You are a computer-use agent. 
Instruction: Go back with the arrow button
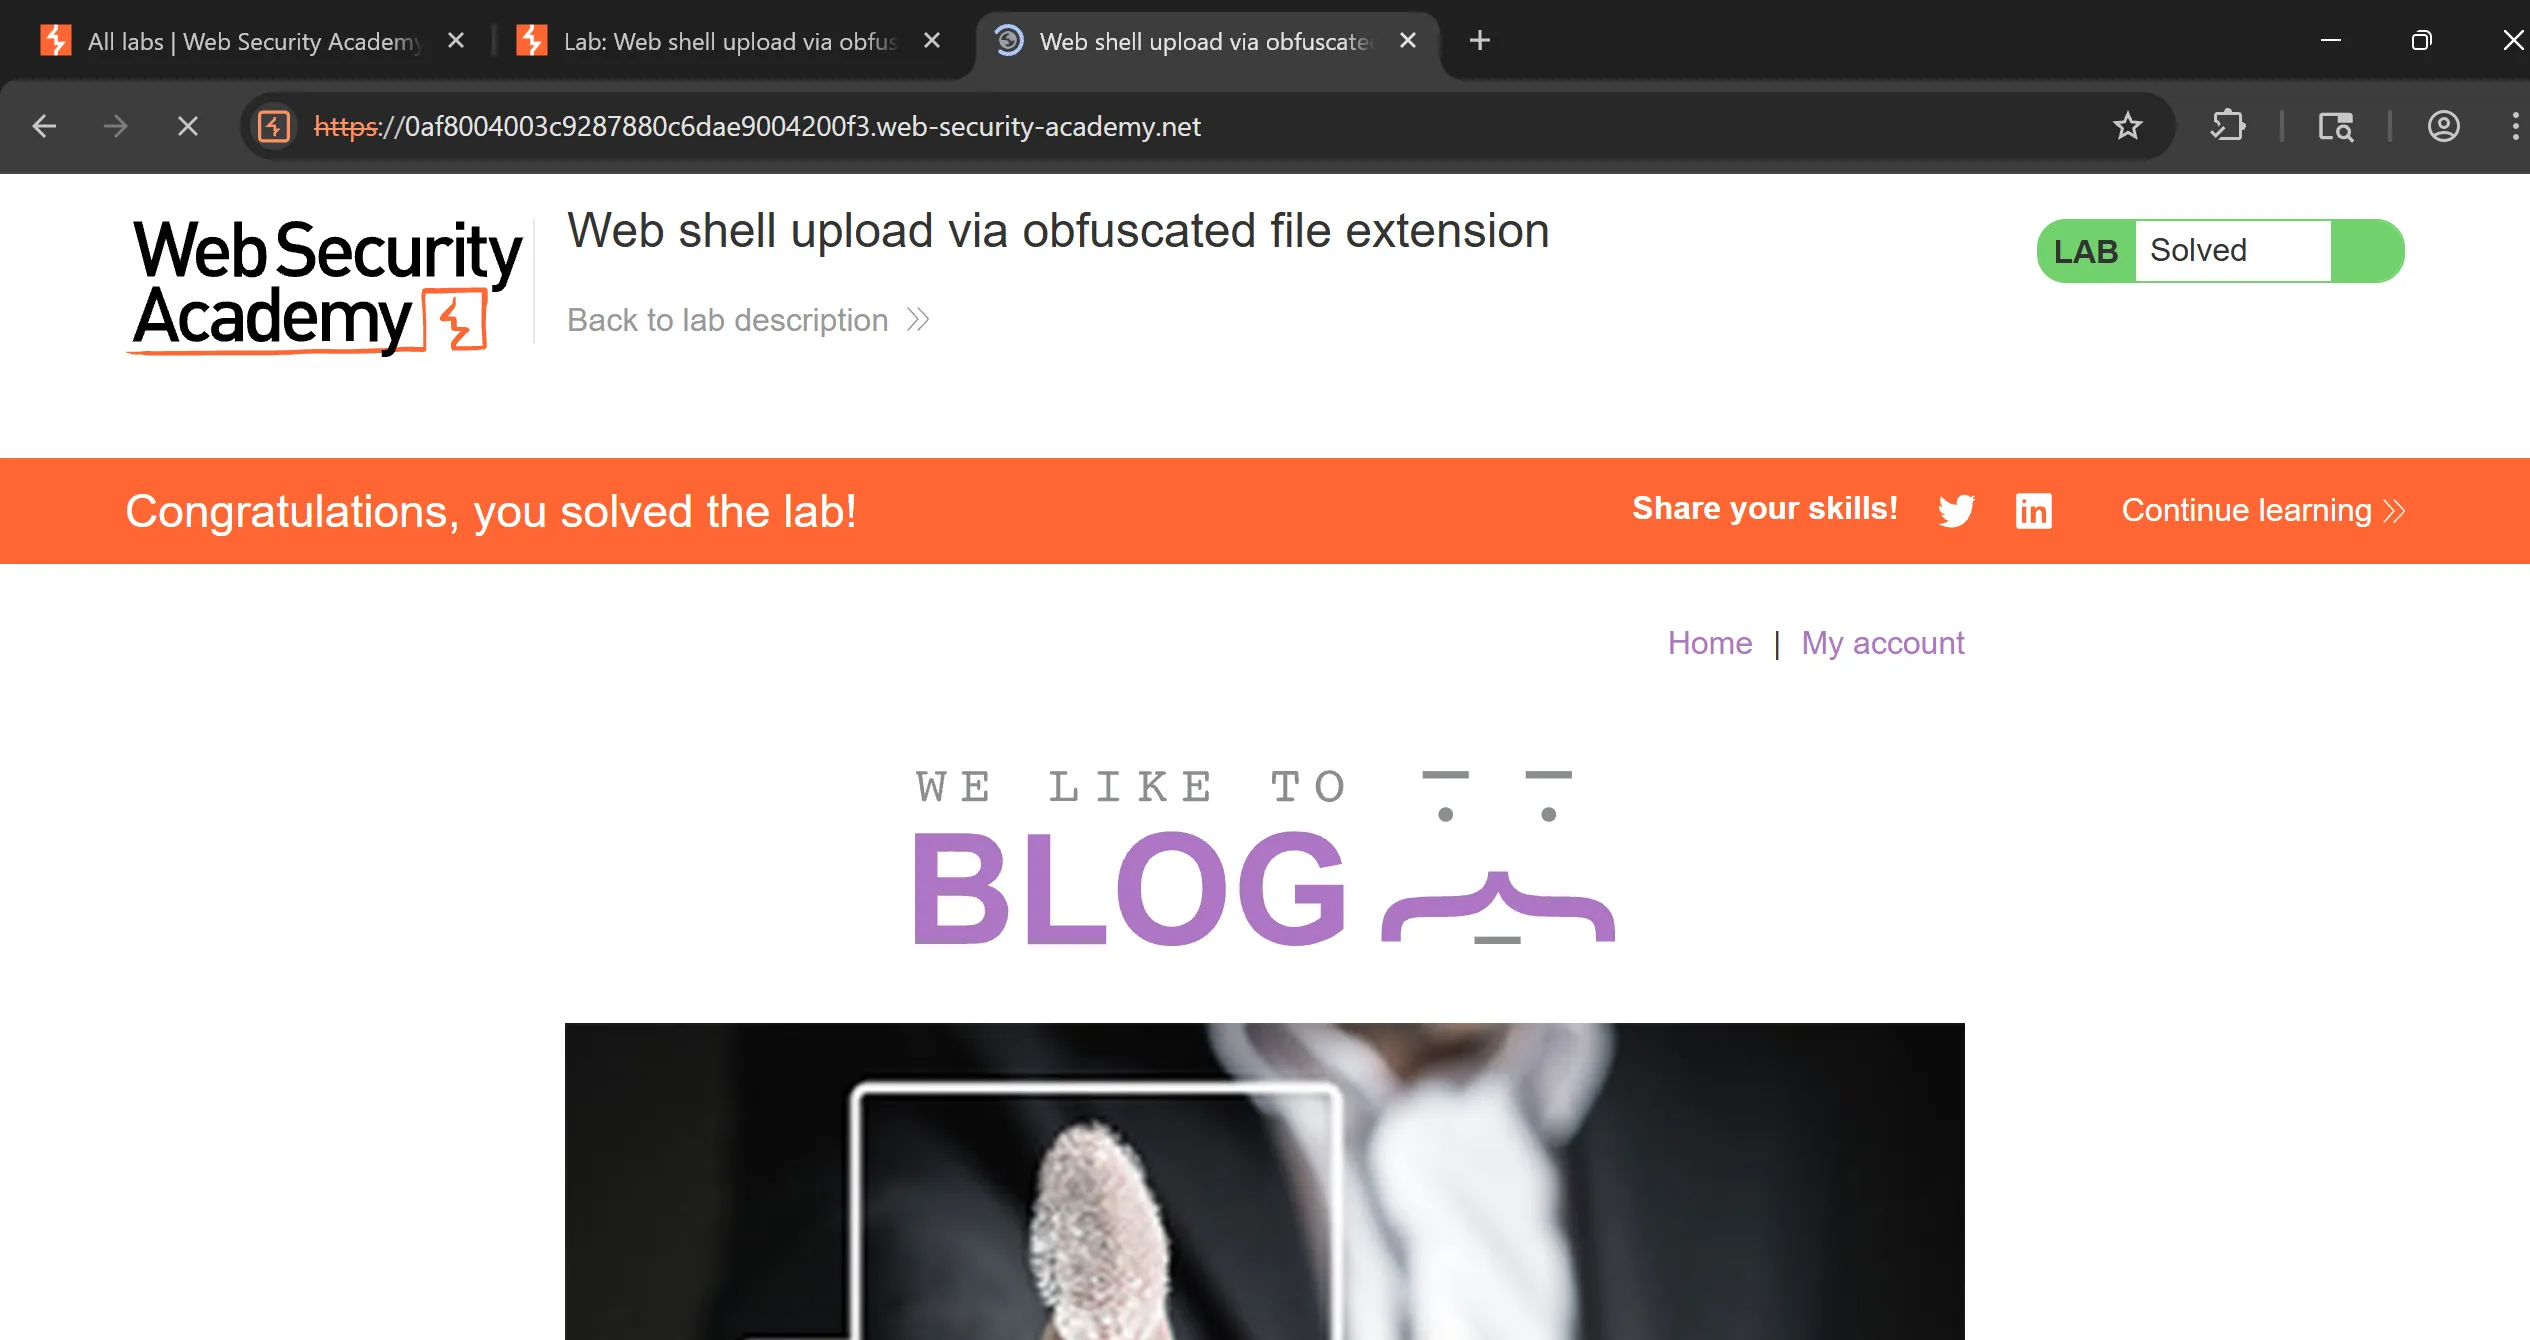(x=44, y=126)
